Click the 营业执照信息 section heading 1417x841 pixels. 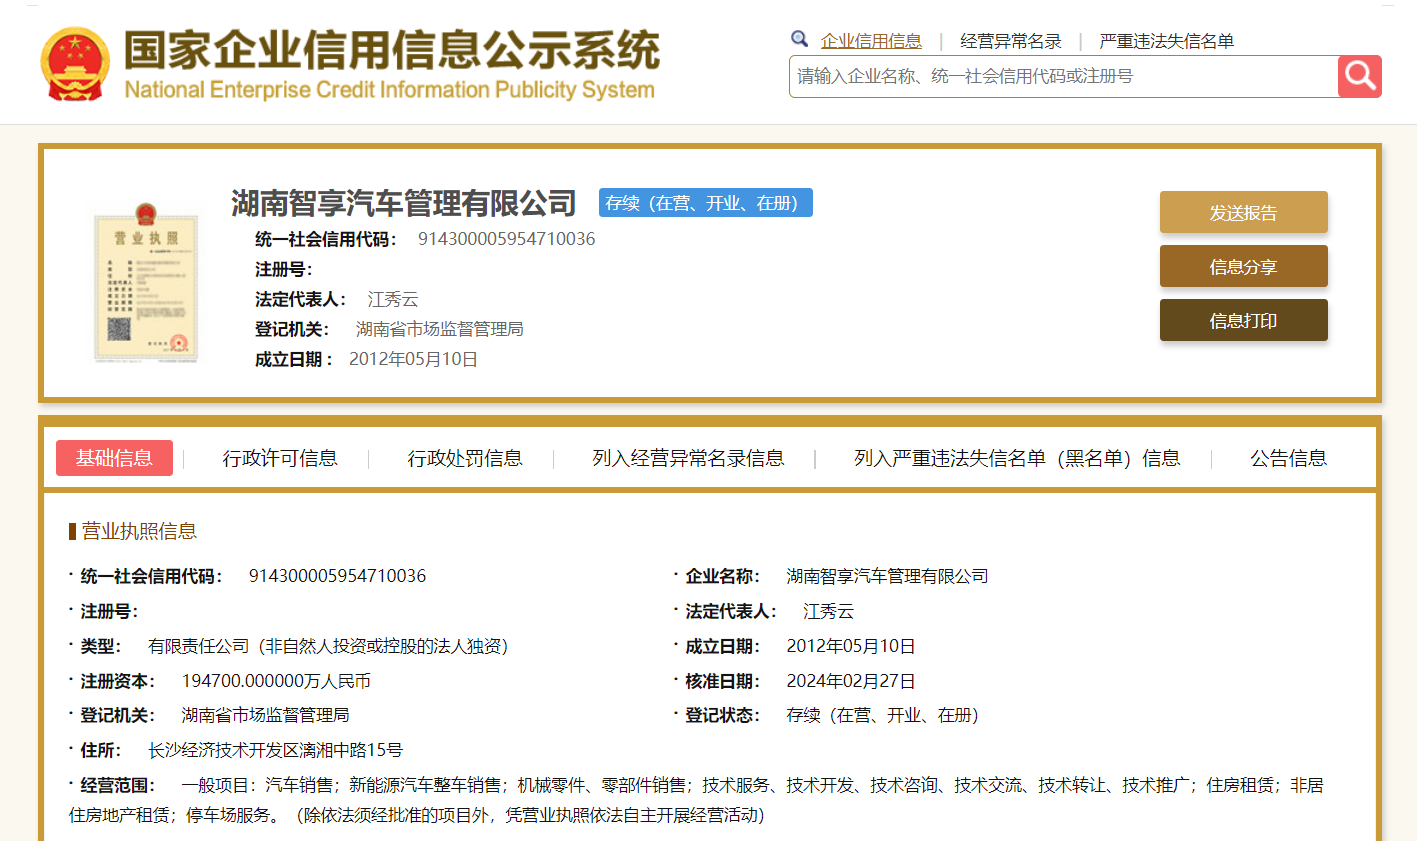click(139, 531)
